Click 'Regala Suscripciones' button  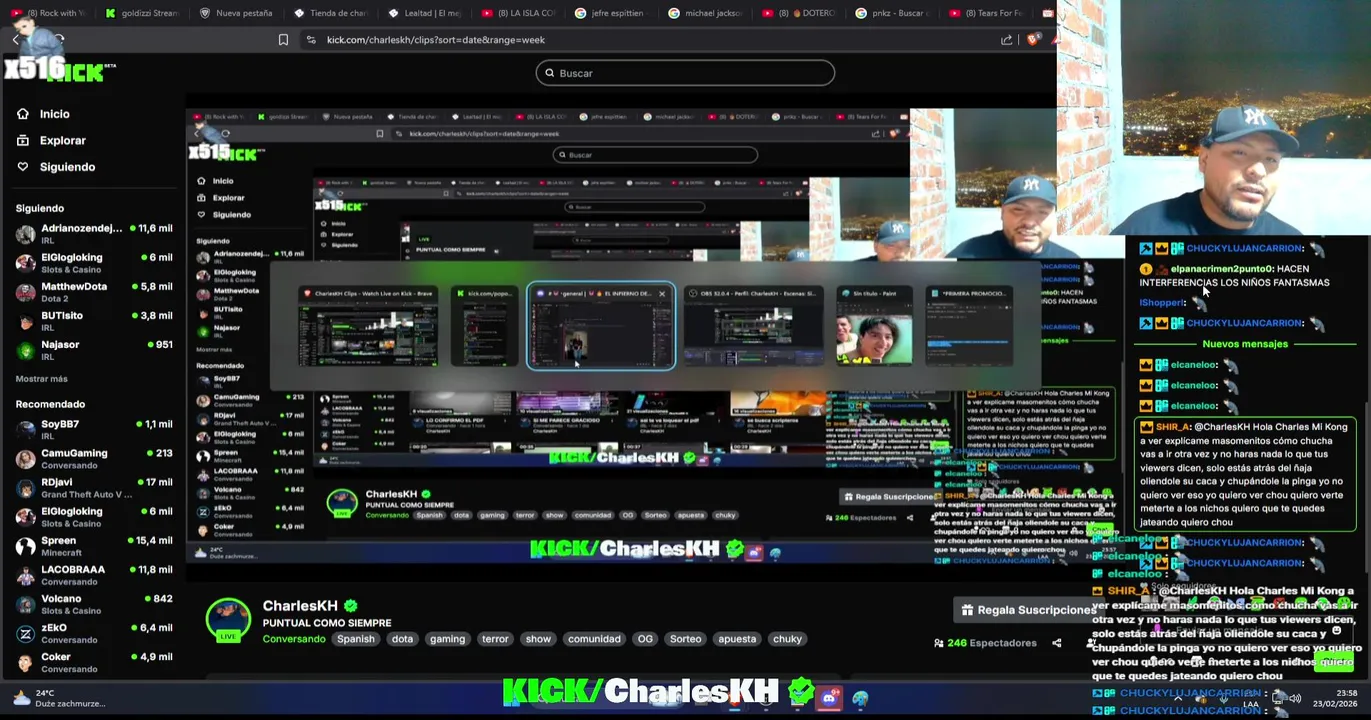pos(1028,610)
